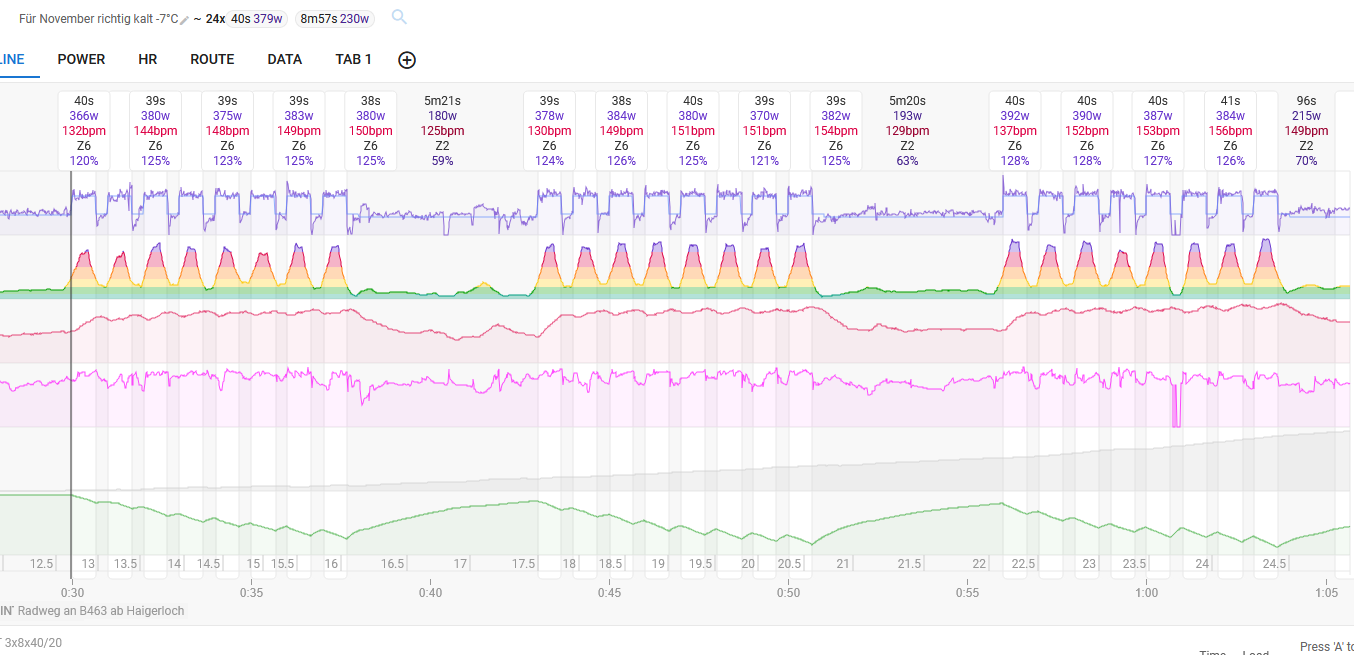The width and height of the screenshot is (1354, 655).
Task: Open the HR tab
Action: click(x=147, y=60)
